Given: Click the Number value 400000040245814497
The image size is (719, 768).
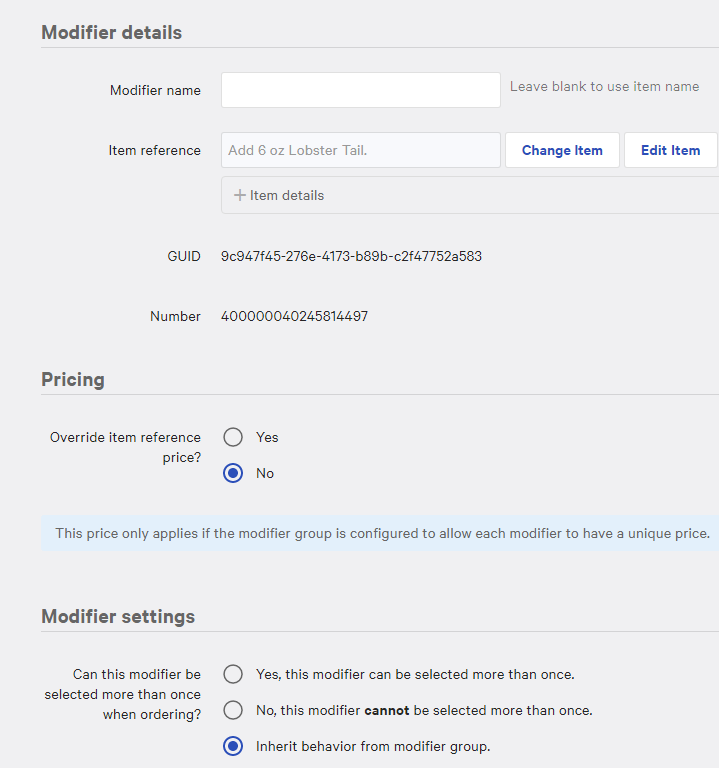Looking at the screenshot, I should coord(294,316).
